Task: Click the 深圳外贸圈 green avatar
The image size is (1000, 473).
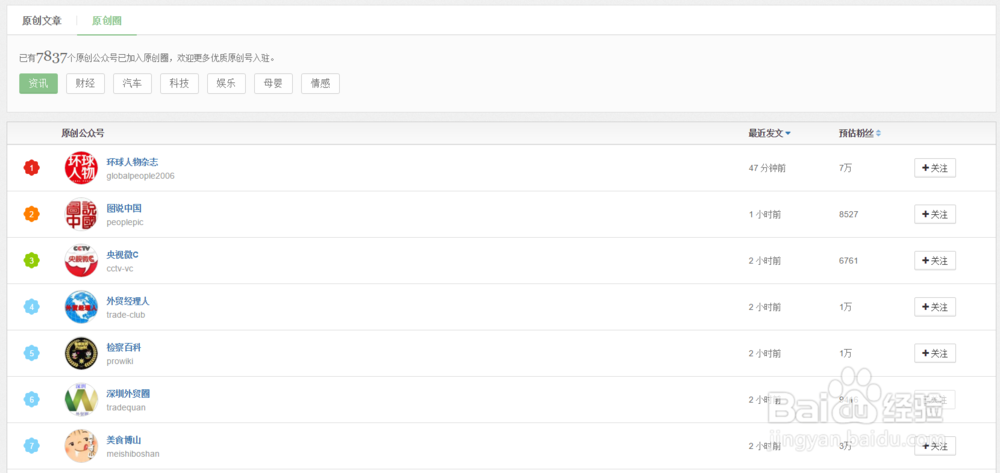Action: pos(81,399)
